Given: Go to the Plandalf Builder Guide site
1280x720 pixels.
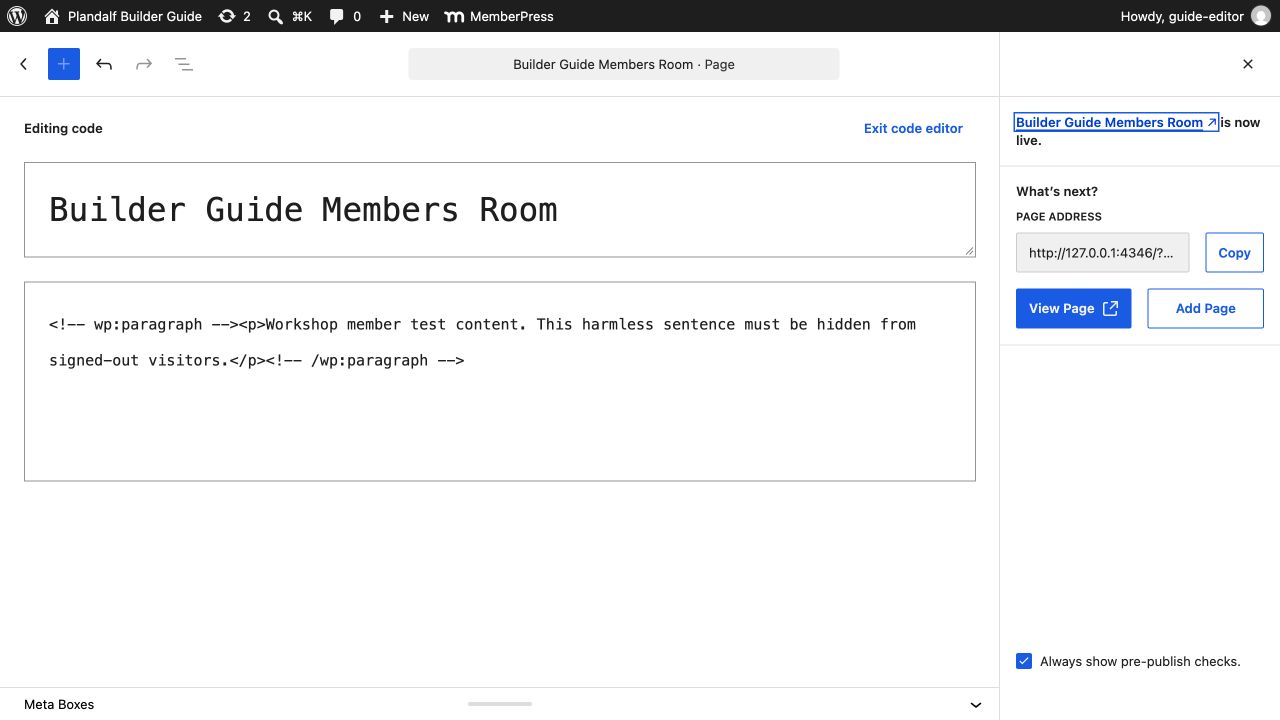Looking at the screenshot, I should point(123,16).
